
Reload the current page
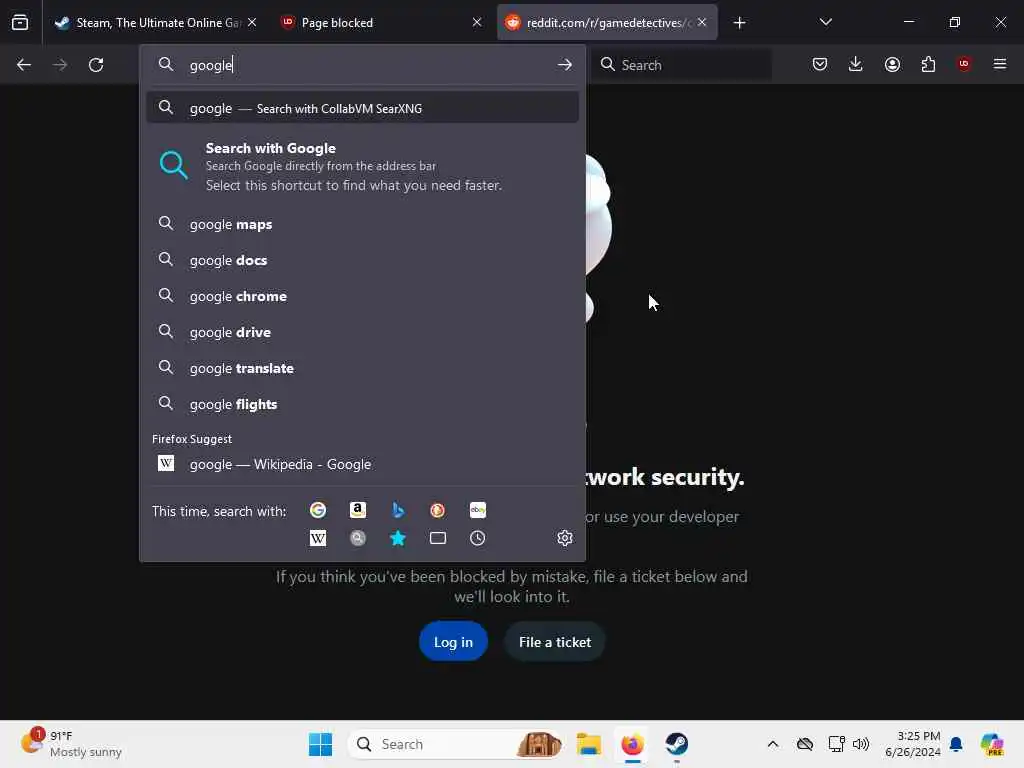[96, 65]
